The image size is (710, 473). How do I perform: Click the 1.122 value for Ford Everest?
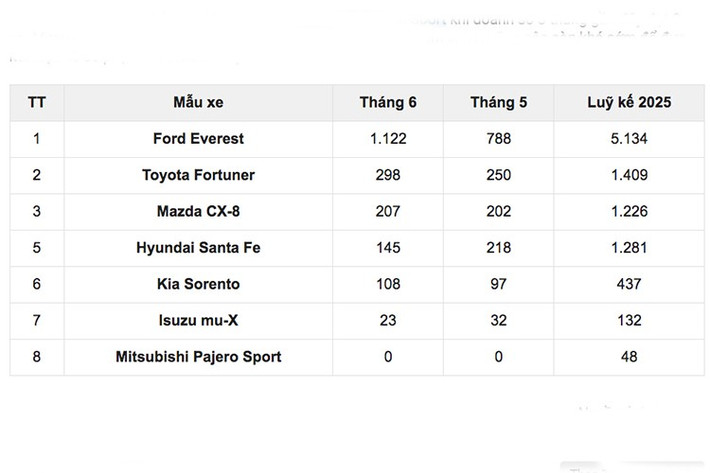tap(388, 139)
